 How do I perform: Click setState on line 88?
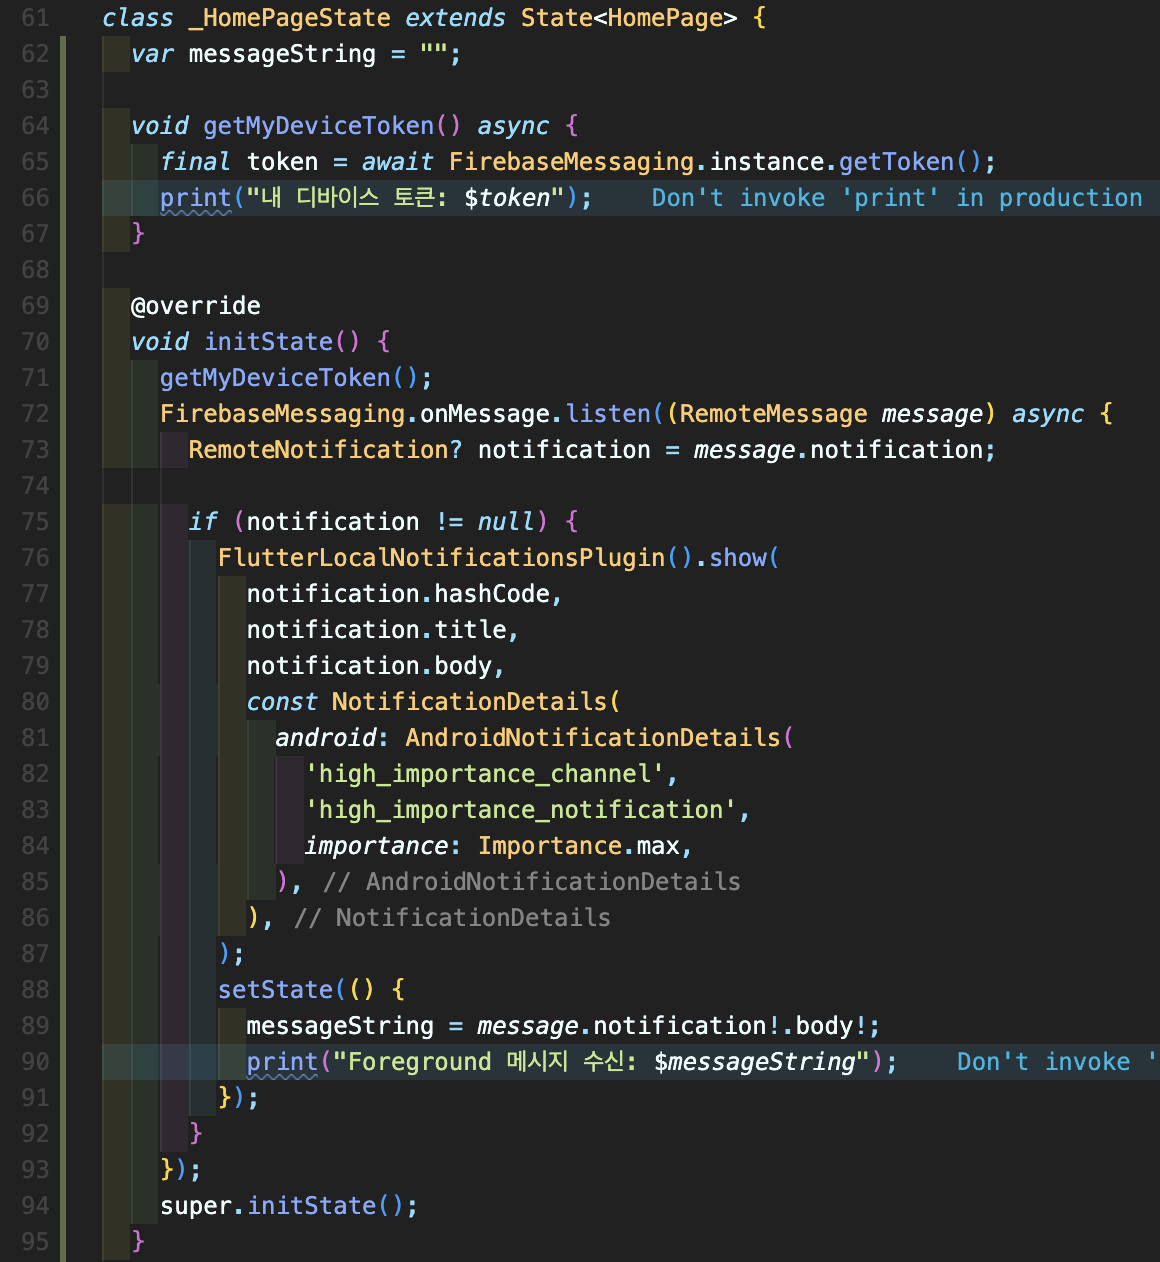point(275,990)
